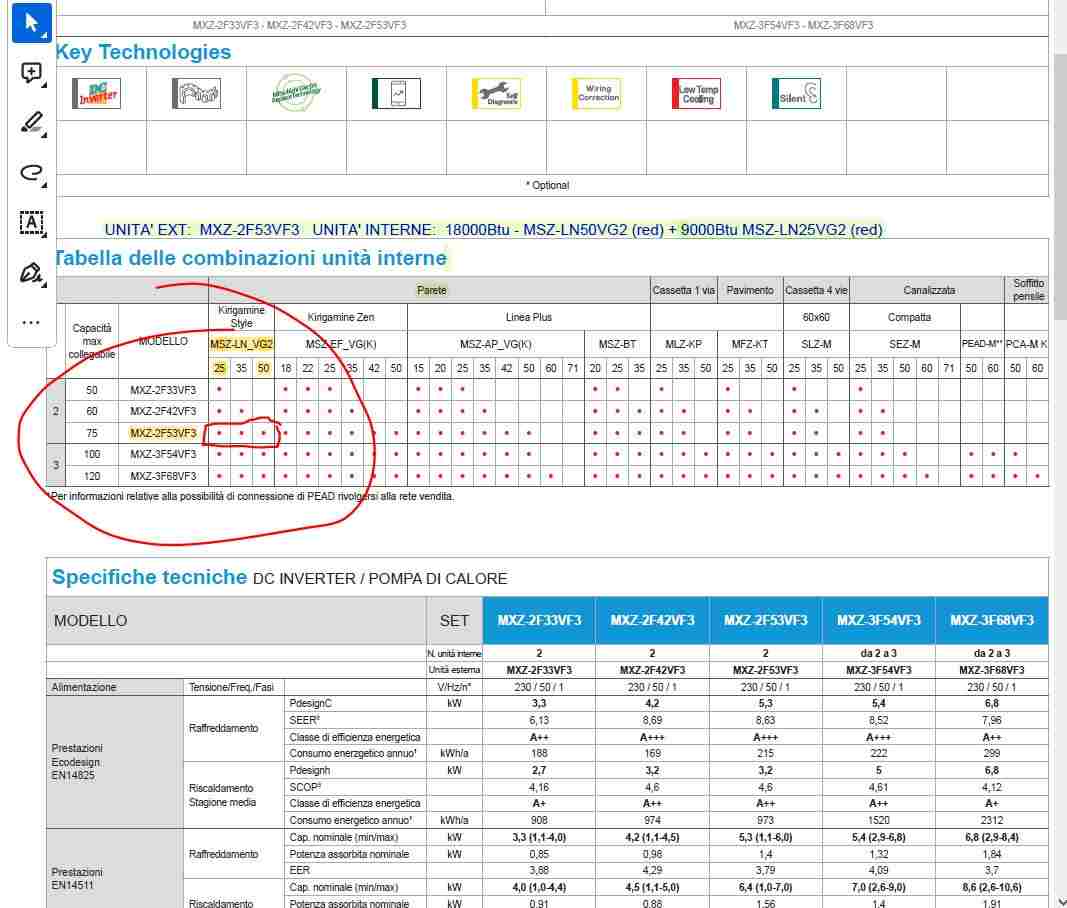Viewport: 1067px width, 908px height.
Task: Click the 'Specifiche tecniche' heading
Action: click(149, 577)
